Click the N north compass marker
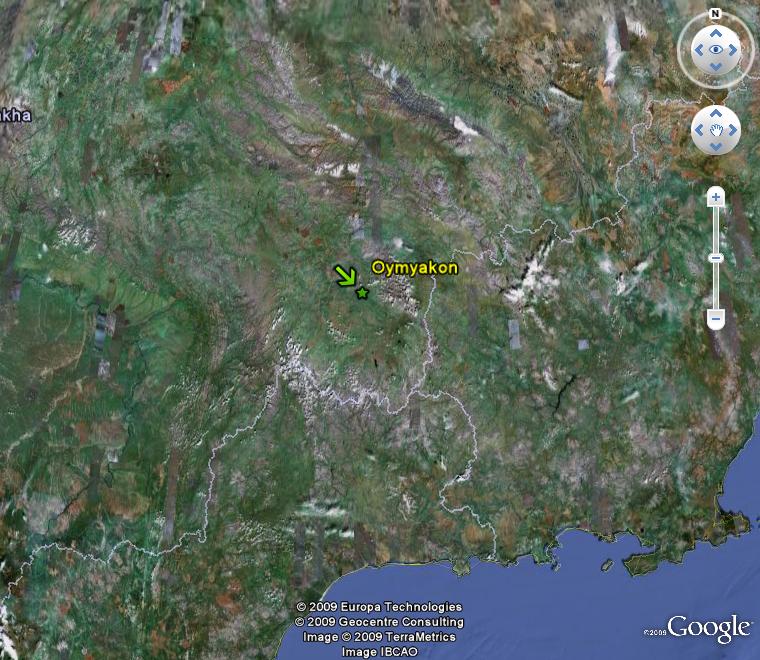This screenshot has width=760, height=660. point(715,14)
